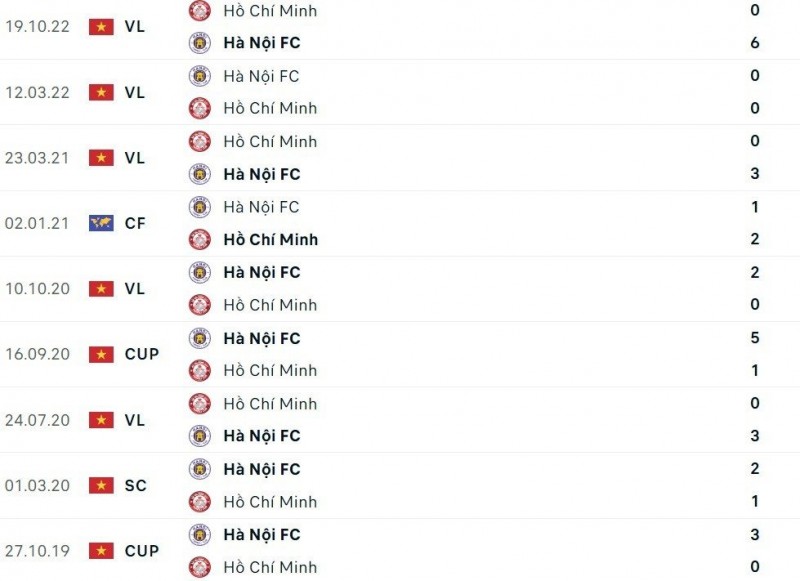Click Hà Nội FC crest in 19.10.22 match
The height and width of the screenshot is (581, 800).
pyautogui.click(x=200, y=43)
